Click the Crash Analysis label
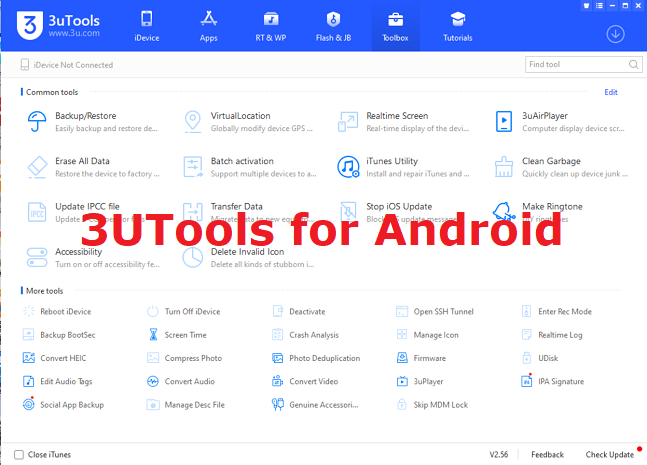Viewport: 647px width, 465px height. pyautogui.click(x=314, y=335)
